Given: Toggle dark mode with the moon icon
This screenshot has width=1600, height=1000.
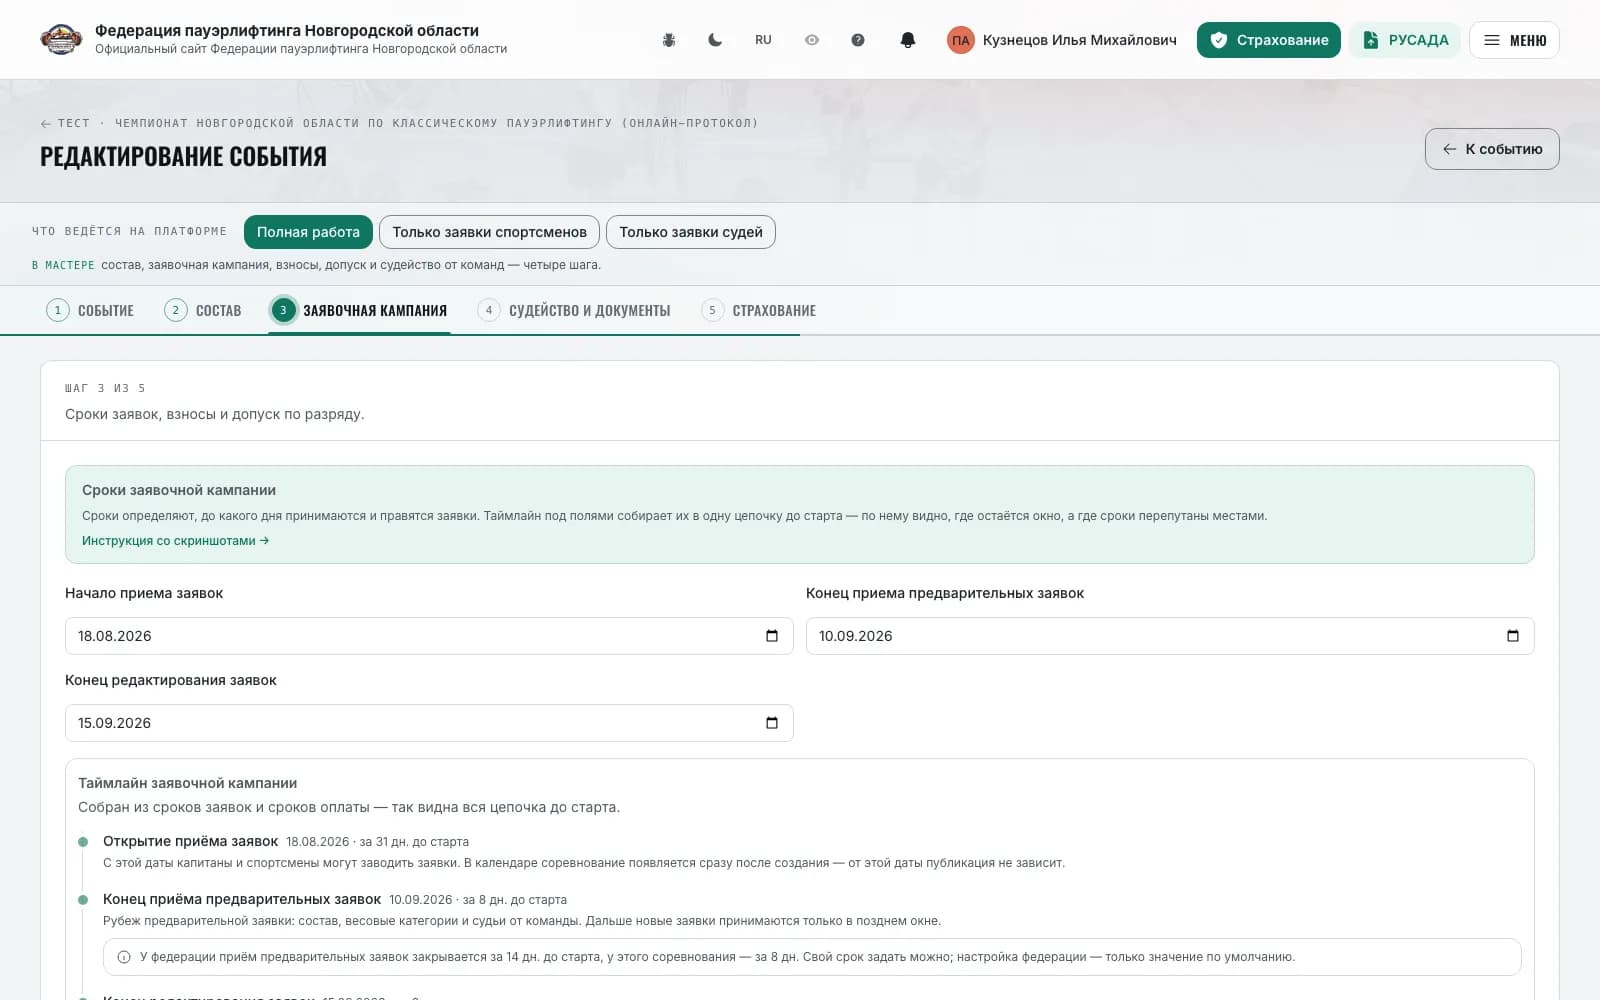Looking at the screenshot, I should 715,40.
